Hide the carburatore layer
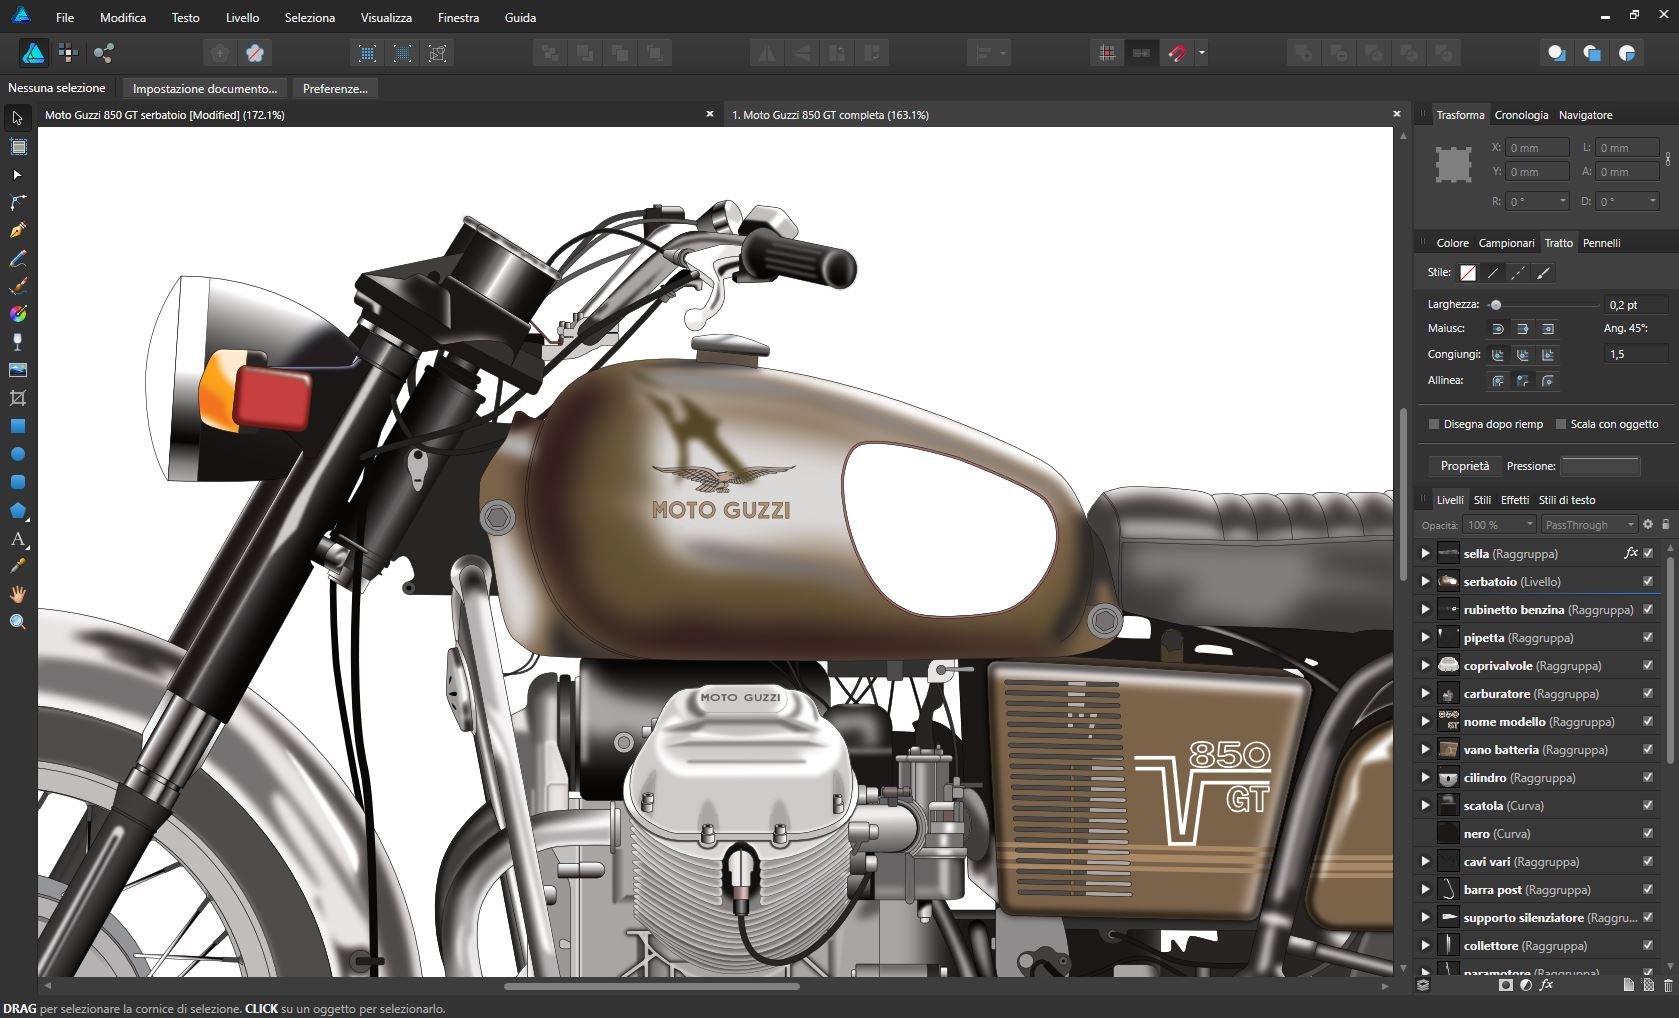Screen dimensions: 1679x1018 (x=1648, y=693)
